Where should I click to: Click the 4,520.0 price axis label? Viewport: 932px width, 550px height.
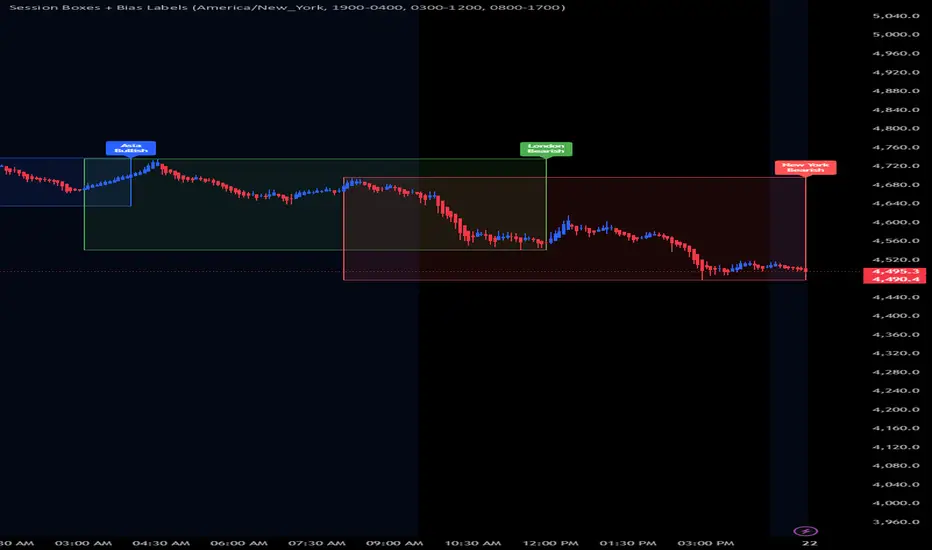point(896,260)
